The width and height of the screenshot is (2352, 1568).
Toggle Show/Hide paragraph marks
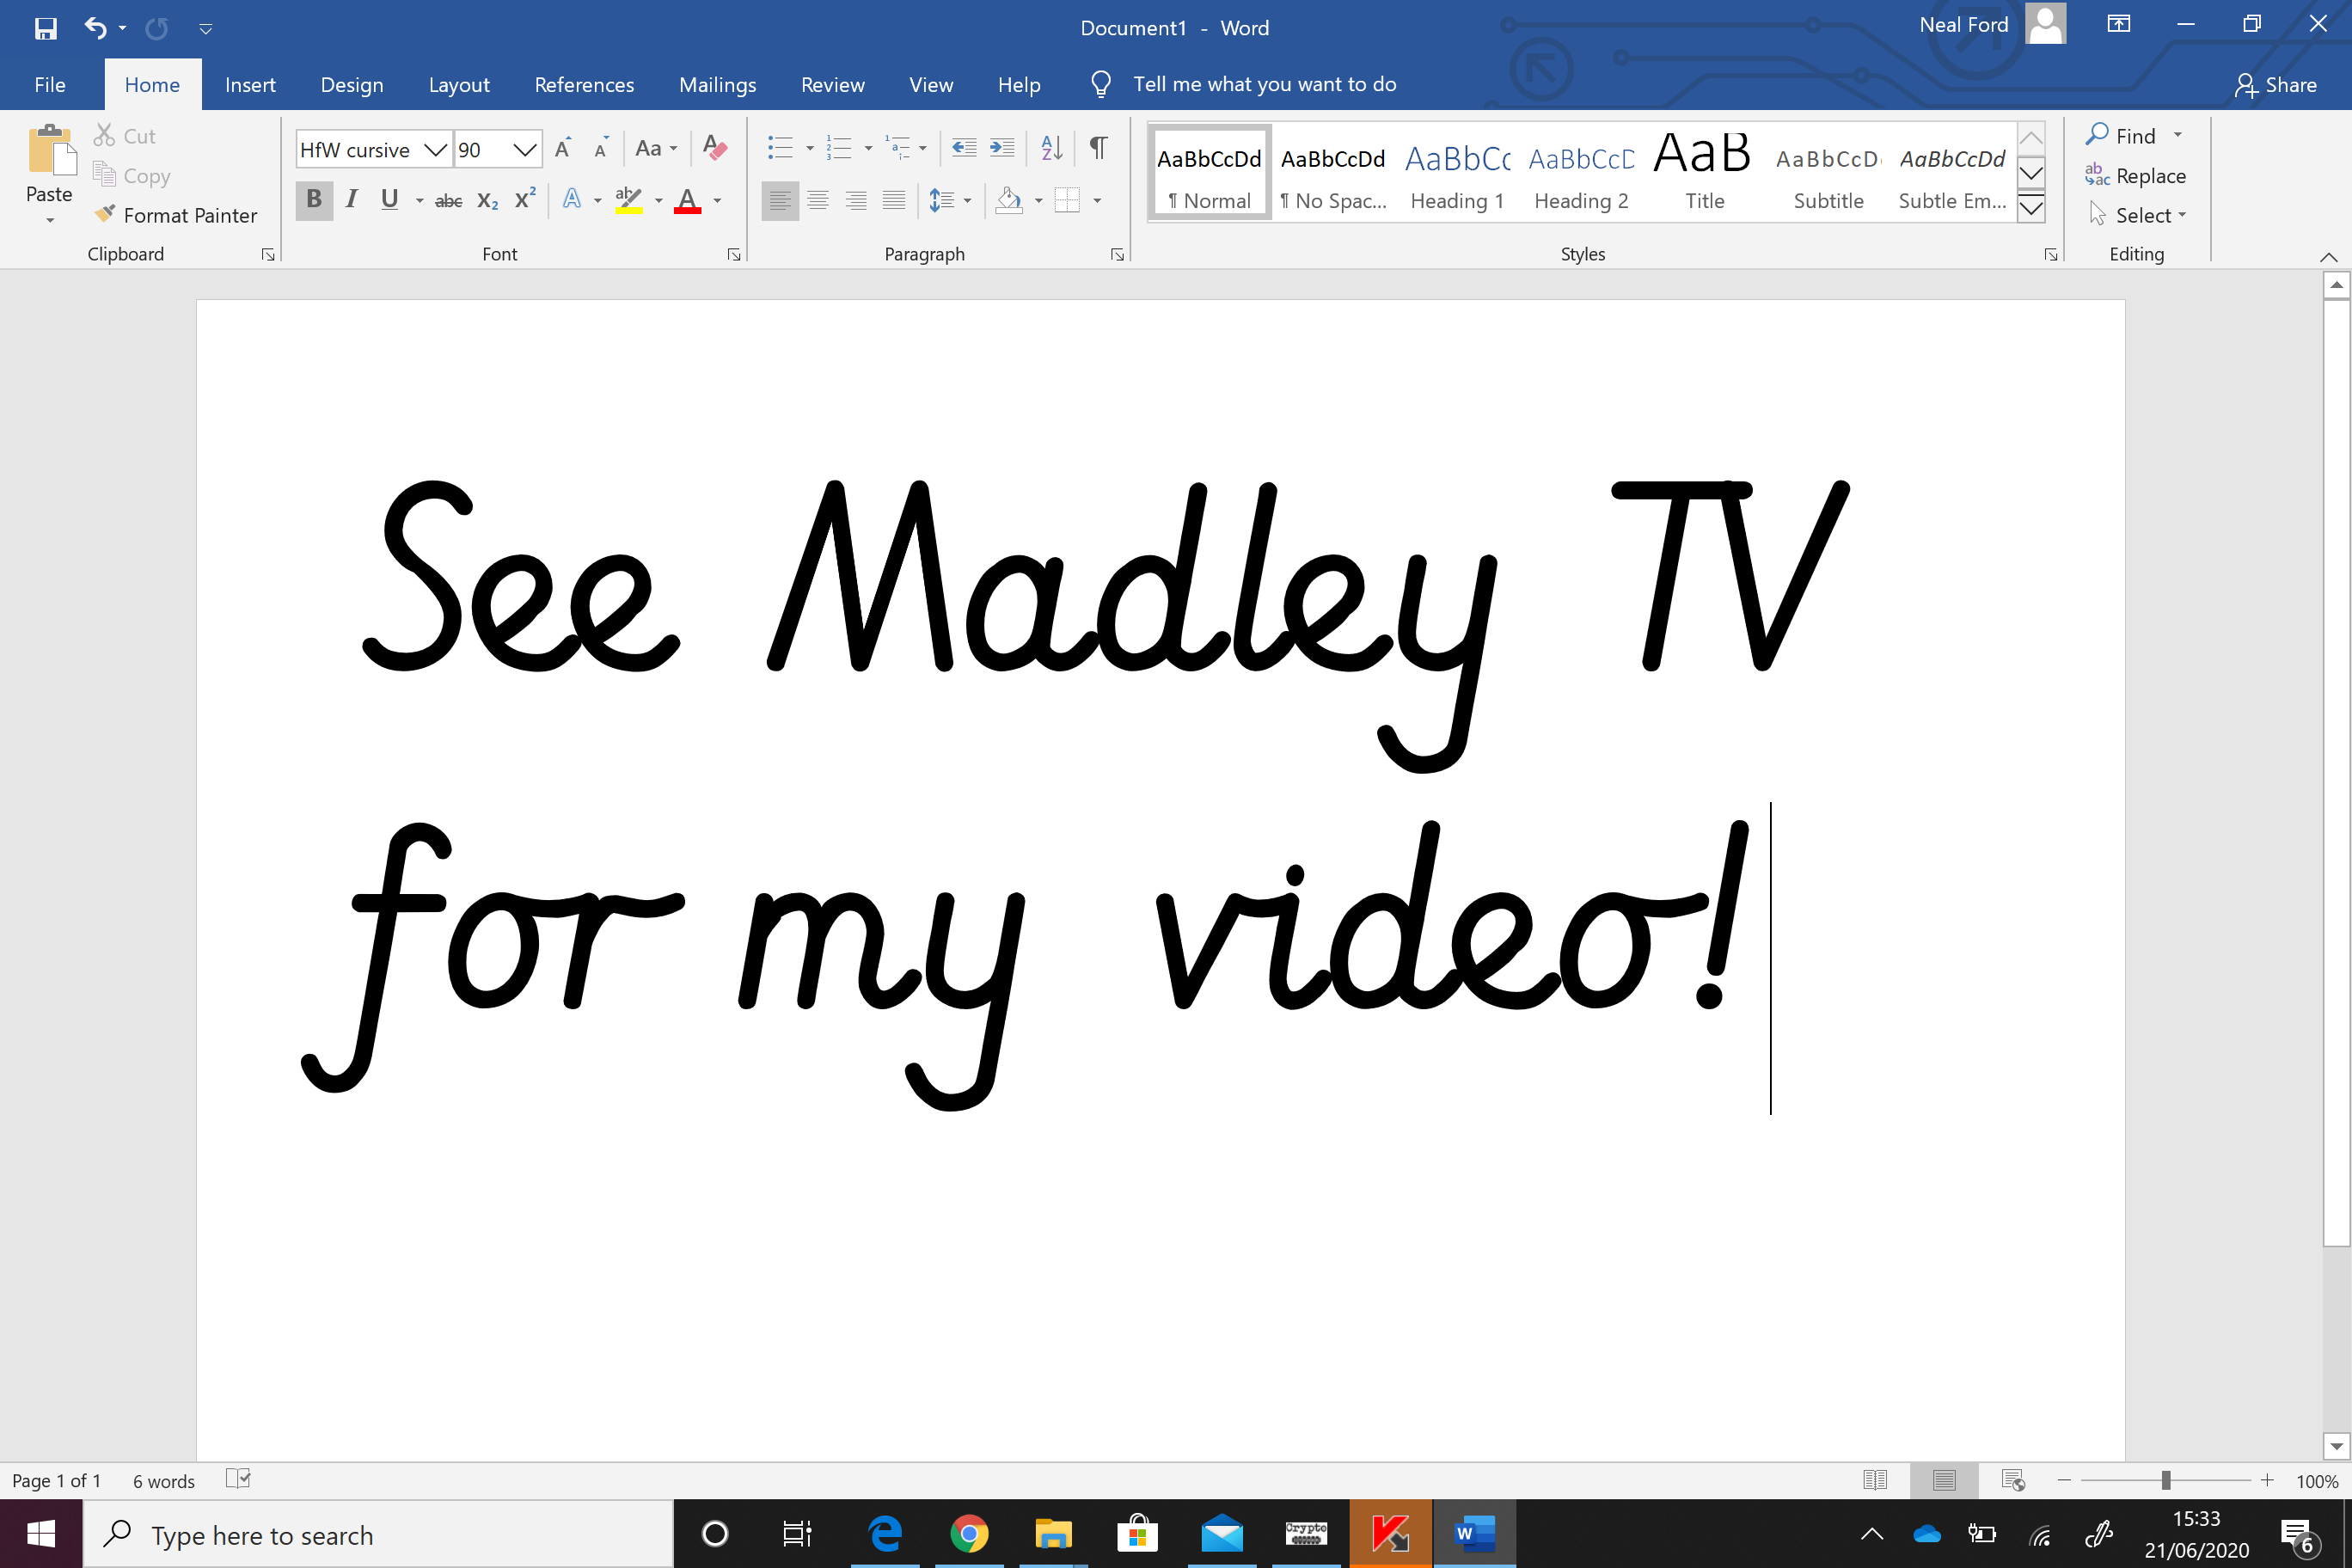1098,148
